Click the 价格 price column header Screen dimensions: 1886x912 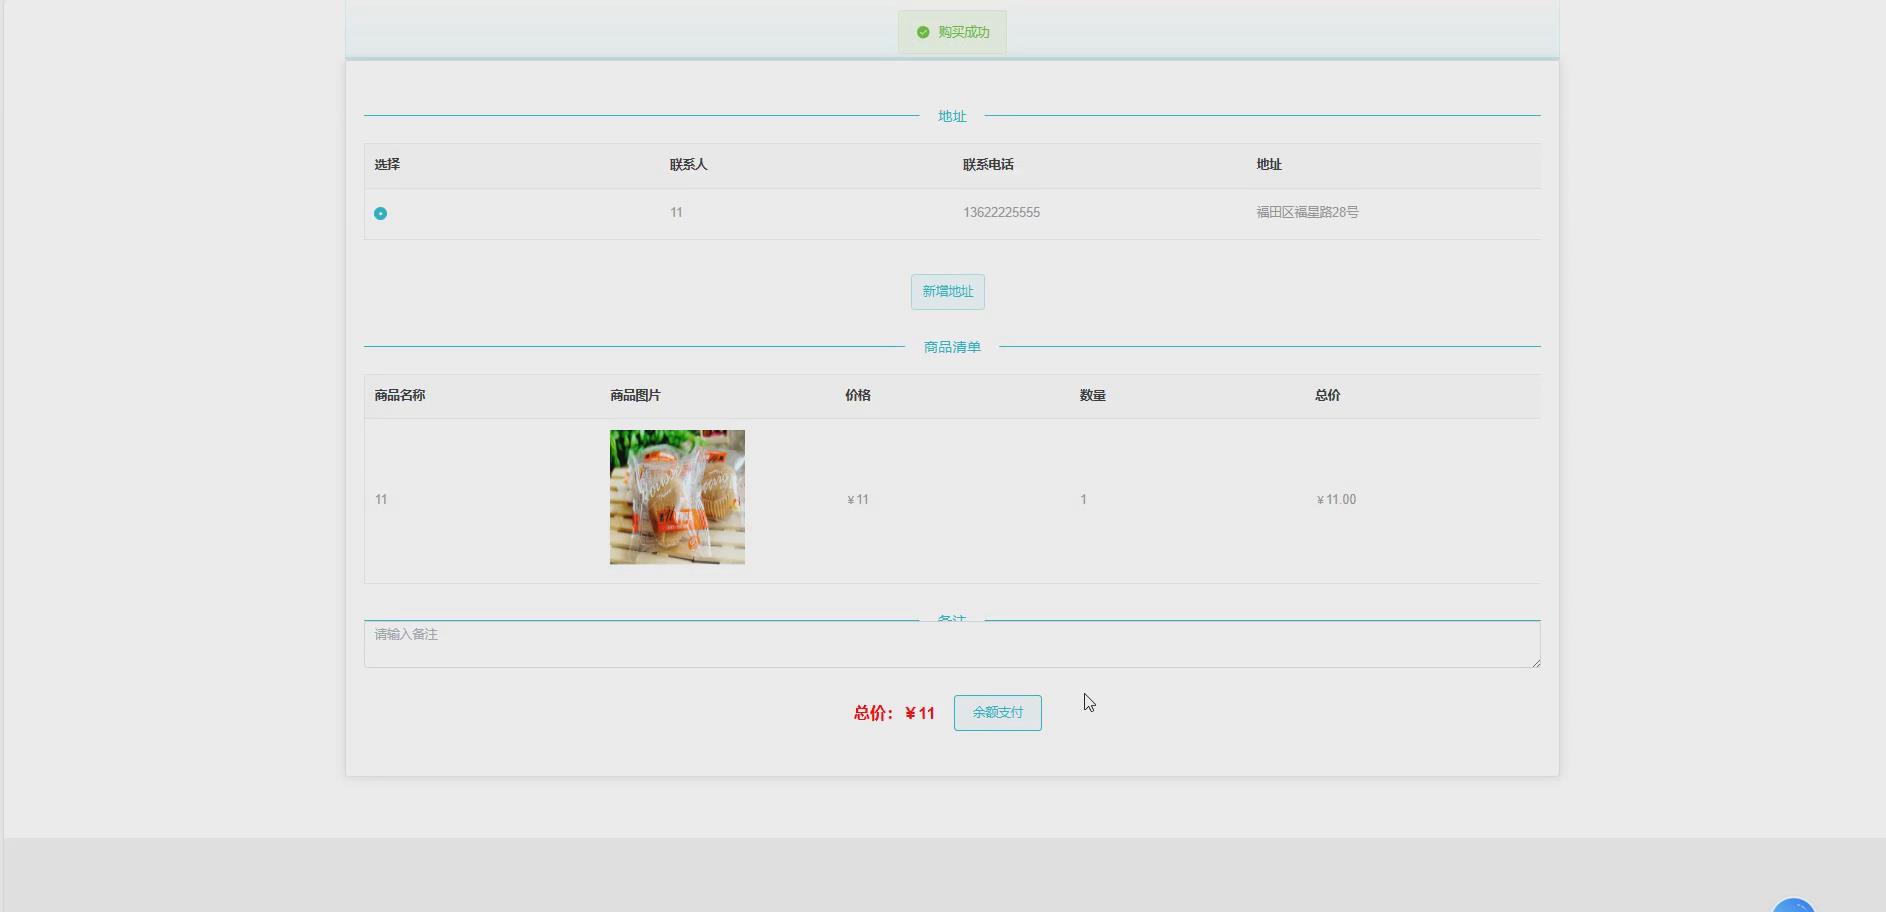(x=857, y=395)
